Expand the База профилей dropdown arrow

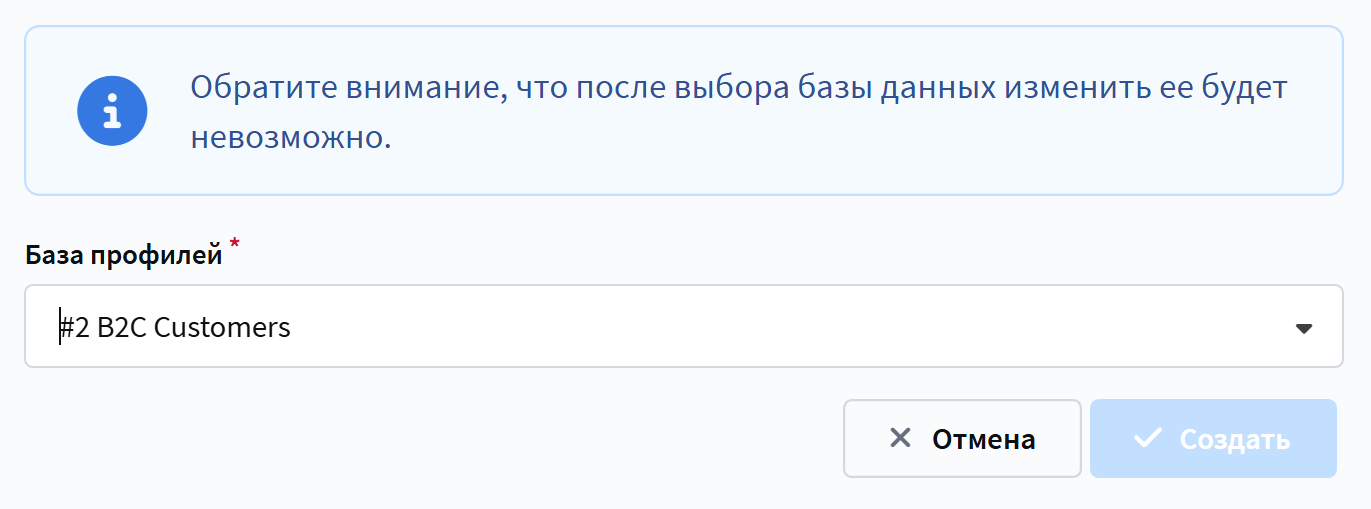[x=1303, y=328]
